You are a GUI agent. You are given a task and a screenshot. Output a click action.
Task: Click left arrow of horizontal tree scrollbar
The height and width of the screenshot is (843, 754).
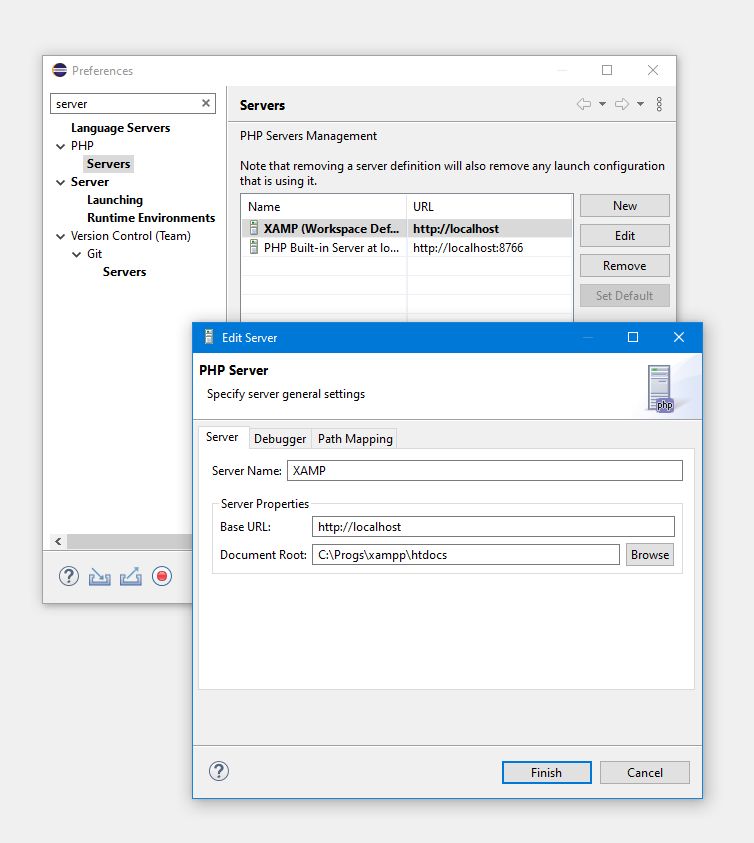[58, 541]
